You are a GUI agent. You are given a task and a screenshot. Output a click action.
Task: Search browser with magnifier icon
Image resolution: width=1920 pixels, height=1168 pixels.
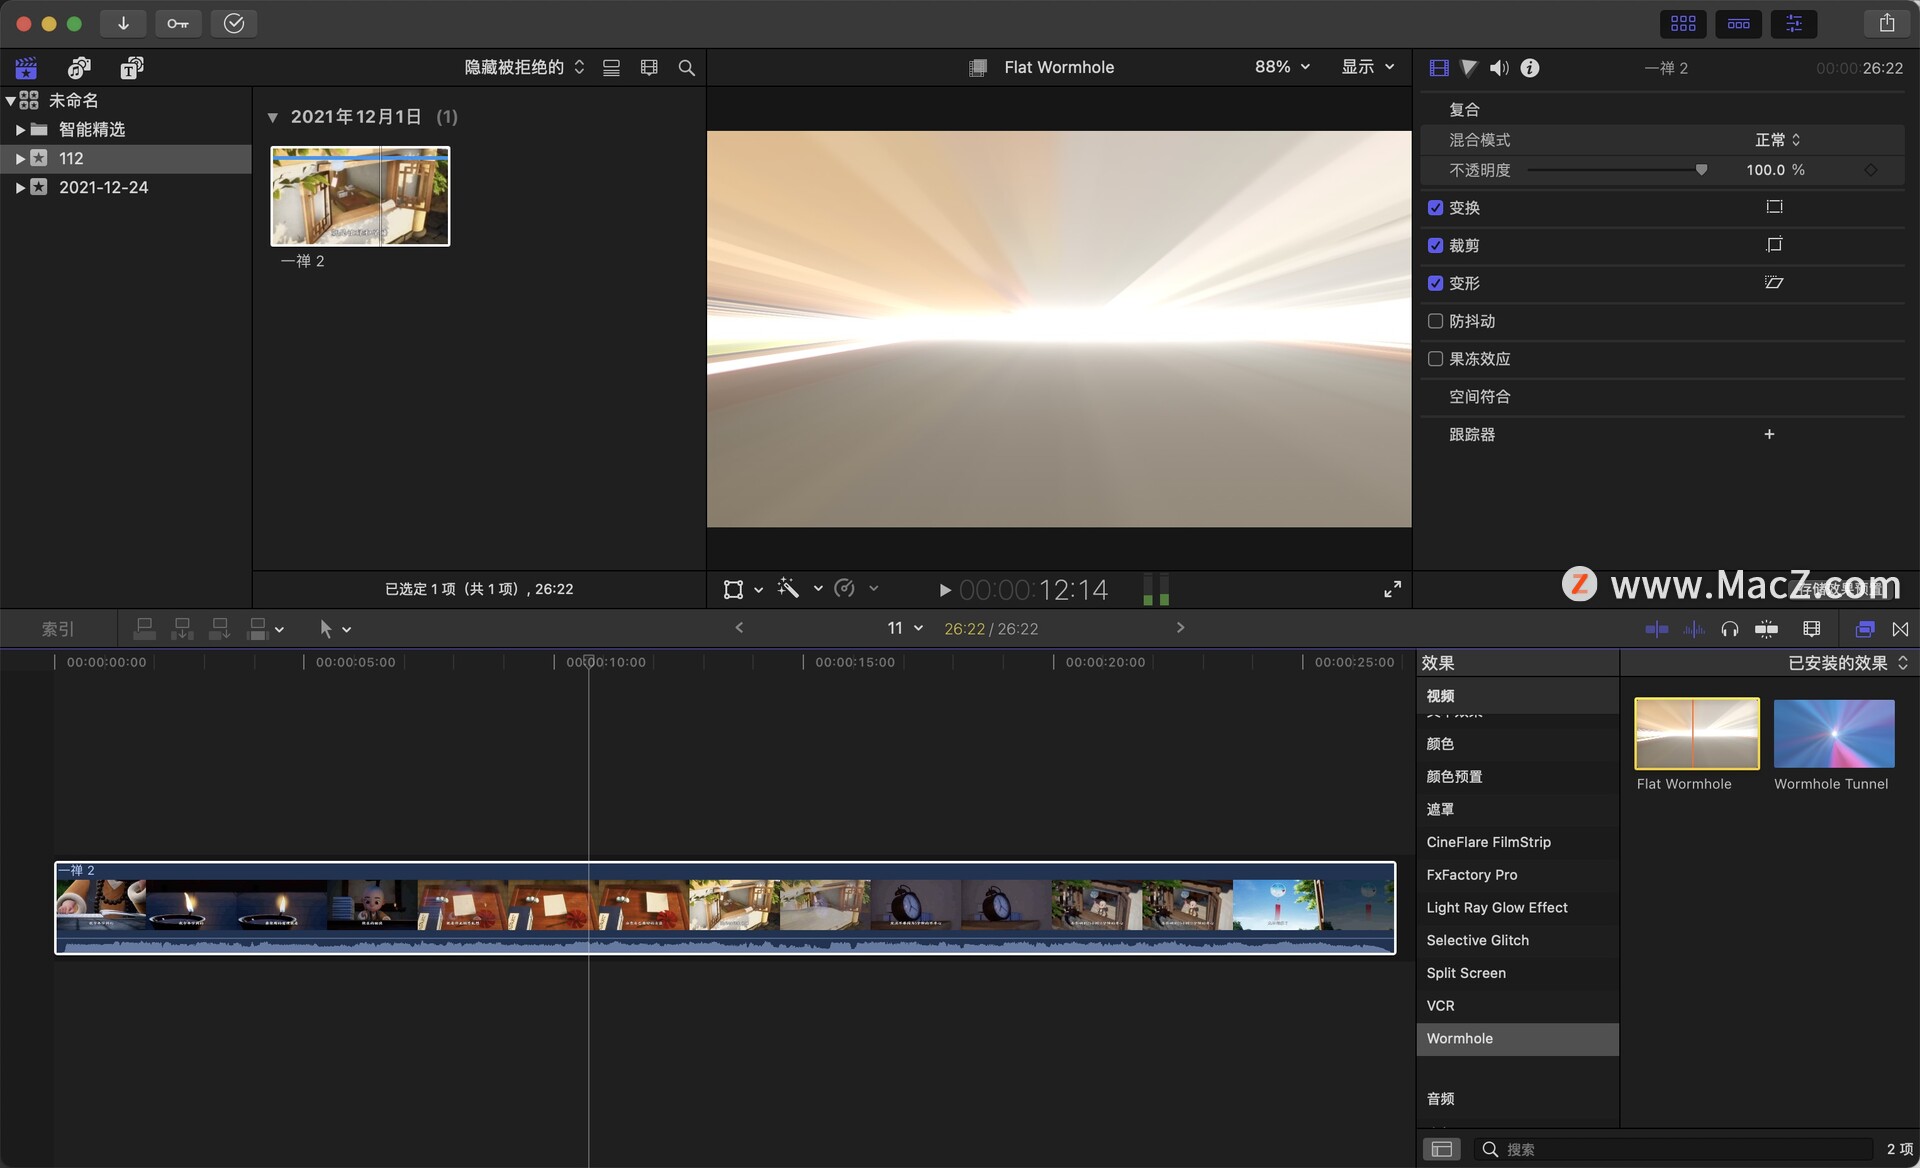(686, 68)
